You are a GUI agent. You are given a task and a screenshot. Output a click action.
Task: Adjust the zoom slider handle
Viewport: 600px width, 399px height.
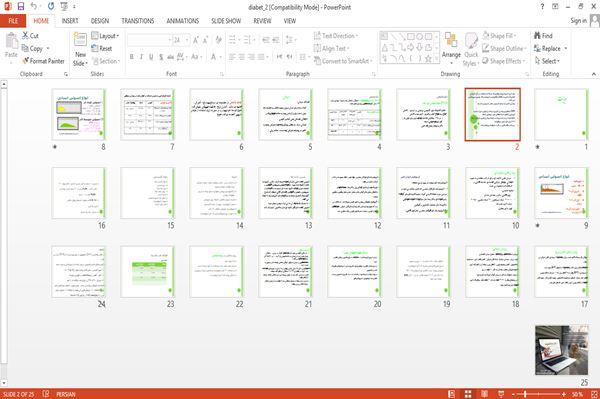[x=525, y=394]
